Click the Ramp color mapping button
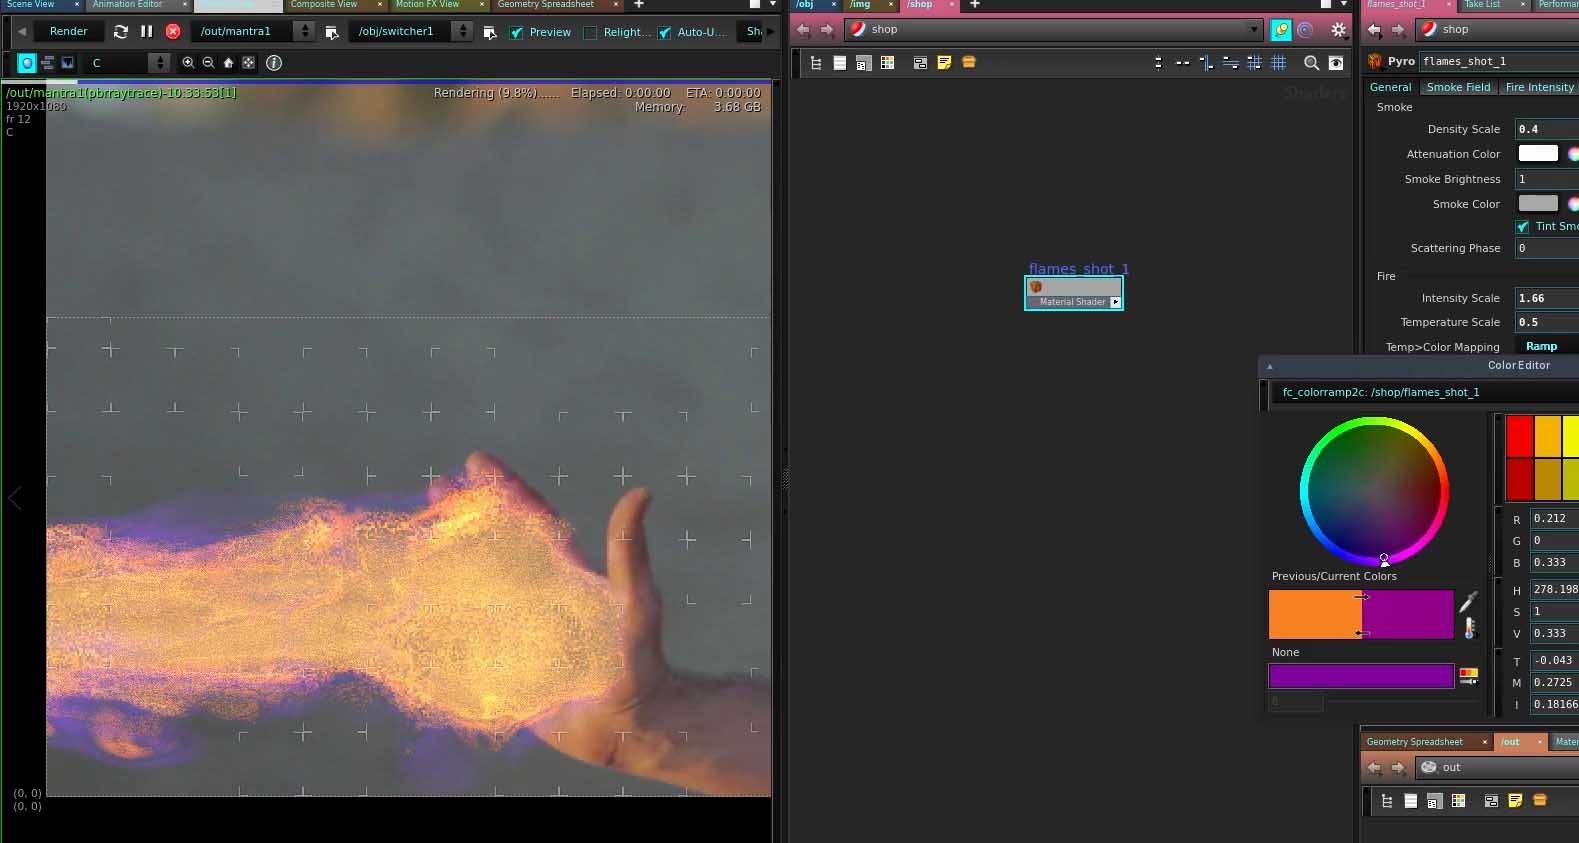1579x843 pixels. [1541, 346]
